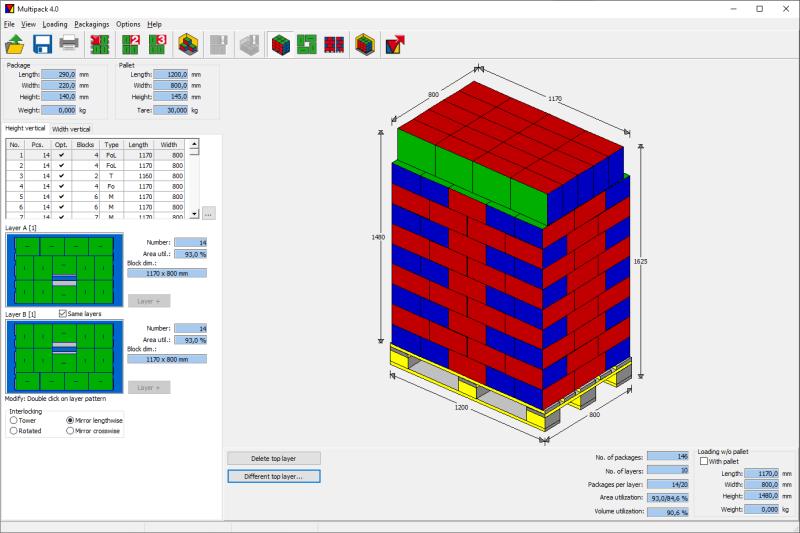Click the Delete top layer button
800x533 pixels.
point(274,459)
